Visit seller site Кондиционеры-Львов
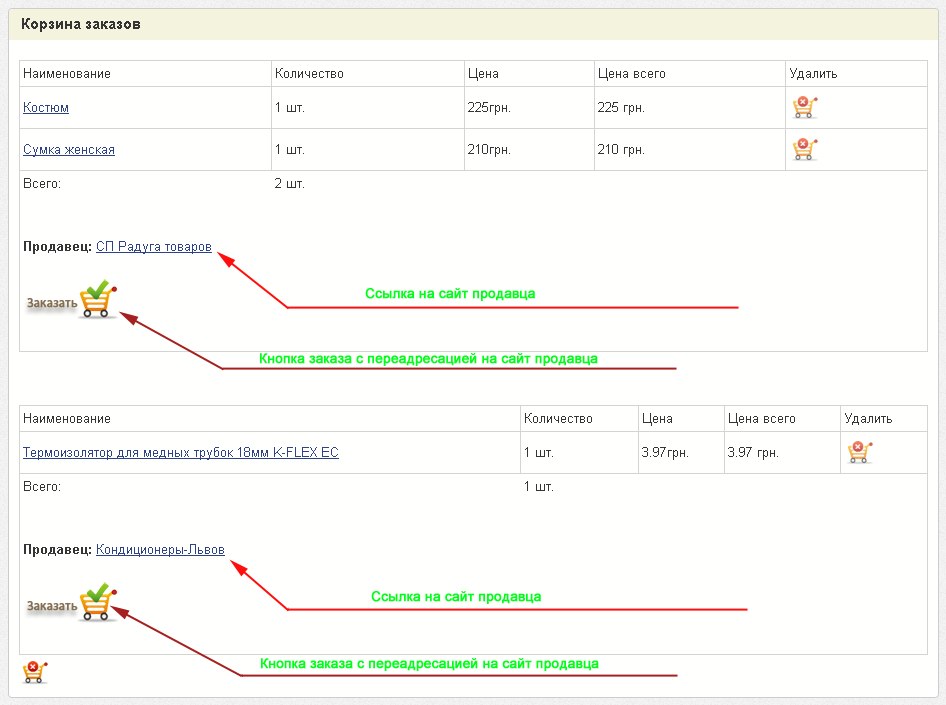 [160, 550]
